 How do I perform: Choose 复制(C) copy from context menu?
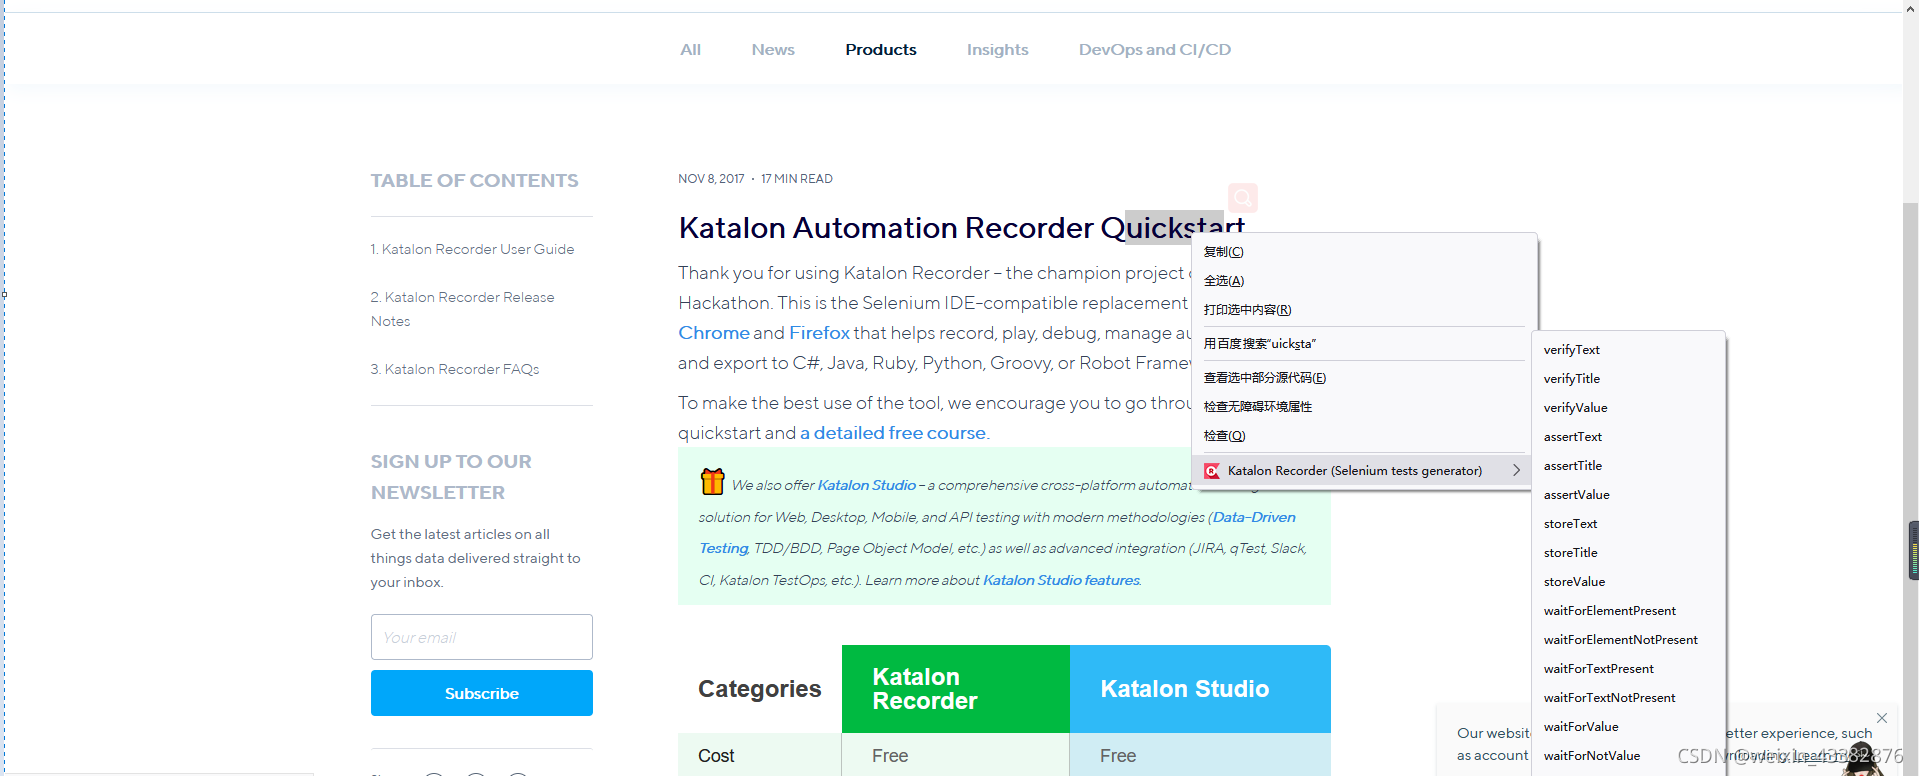click(1364, 252)
